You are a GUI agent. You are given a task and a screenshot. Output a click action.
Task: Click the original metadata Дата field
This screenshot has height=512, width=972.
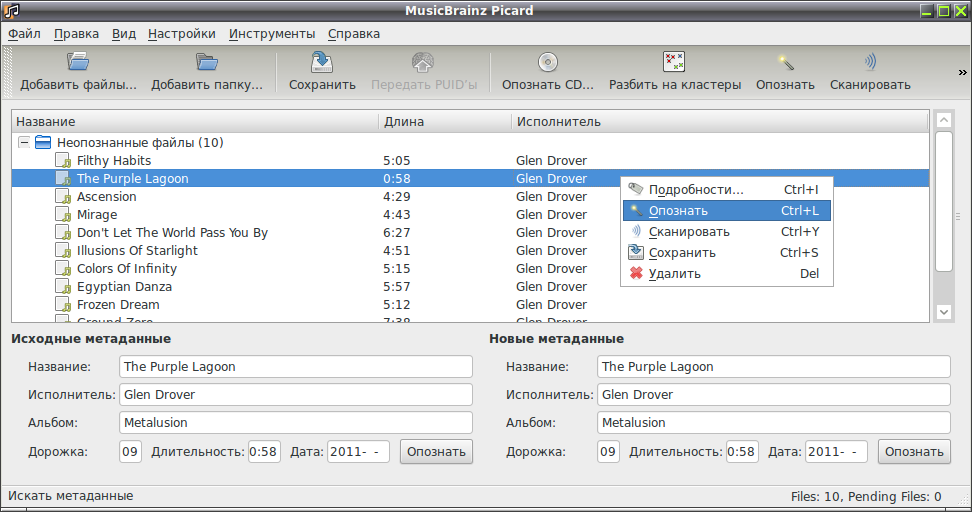[358, 451]
